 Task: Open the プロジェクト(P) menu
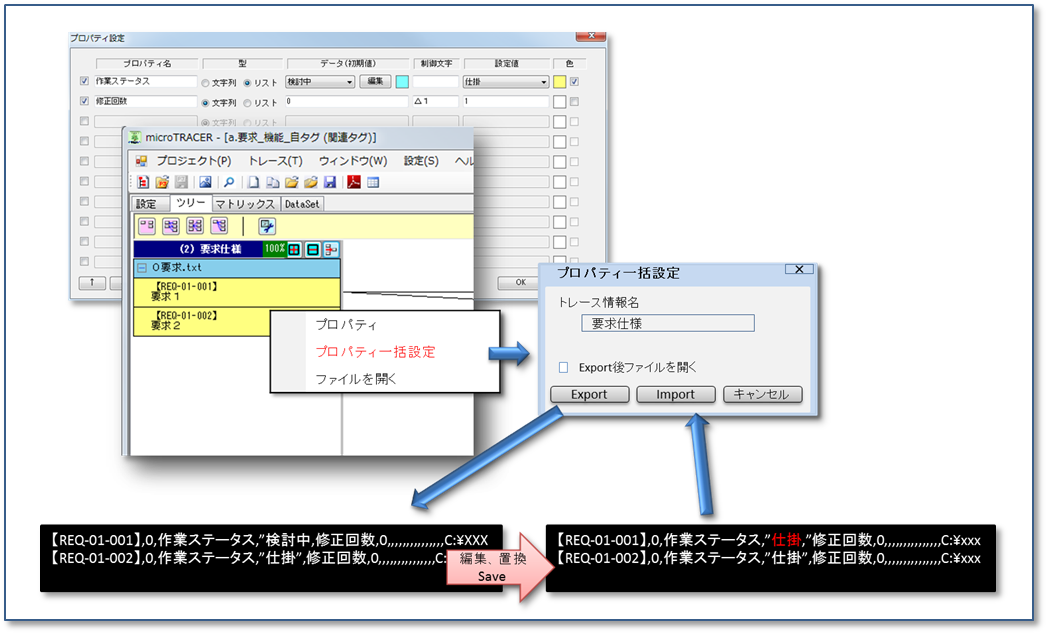[x=194, y=161]
